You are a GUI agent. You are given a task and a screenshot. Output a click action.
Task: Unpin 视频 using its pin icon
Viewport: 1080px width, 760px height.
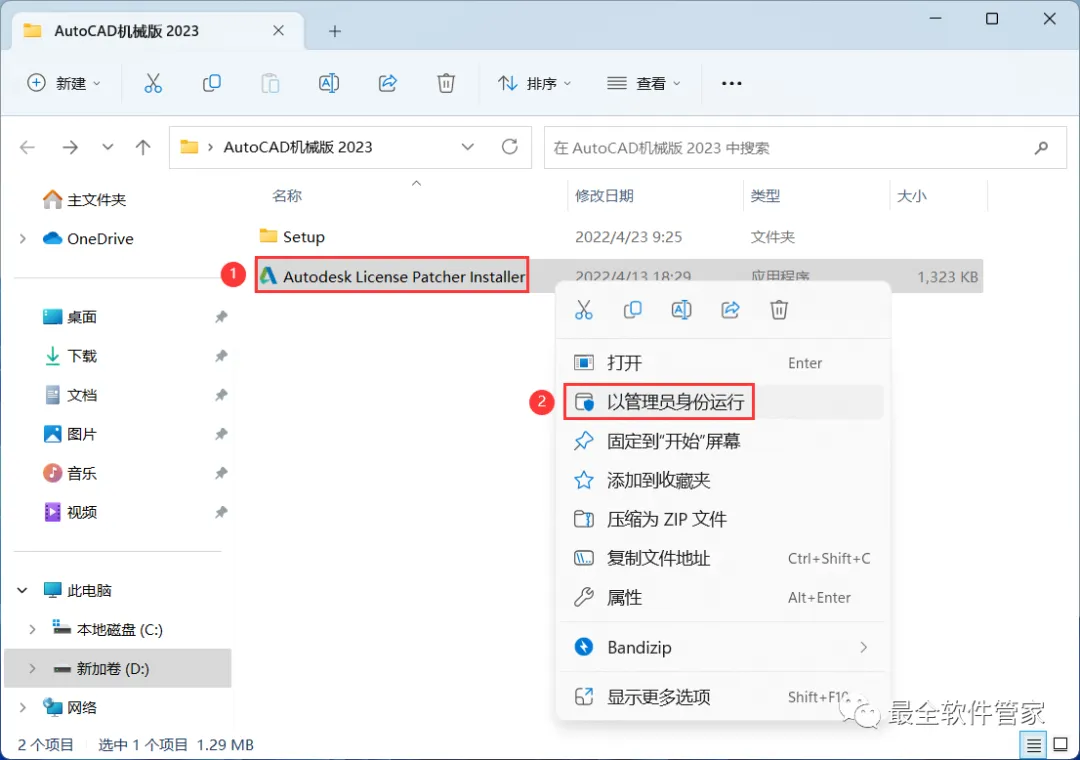tap(221, 513)
